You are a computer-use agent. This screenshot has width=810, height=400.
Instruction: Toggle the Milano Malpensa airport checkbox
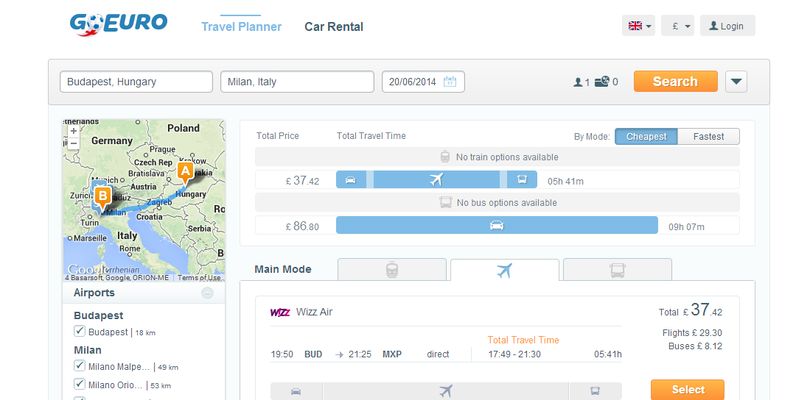[80, 366]
